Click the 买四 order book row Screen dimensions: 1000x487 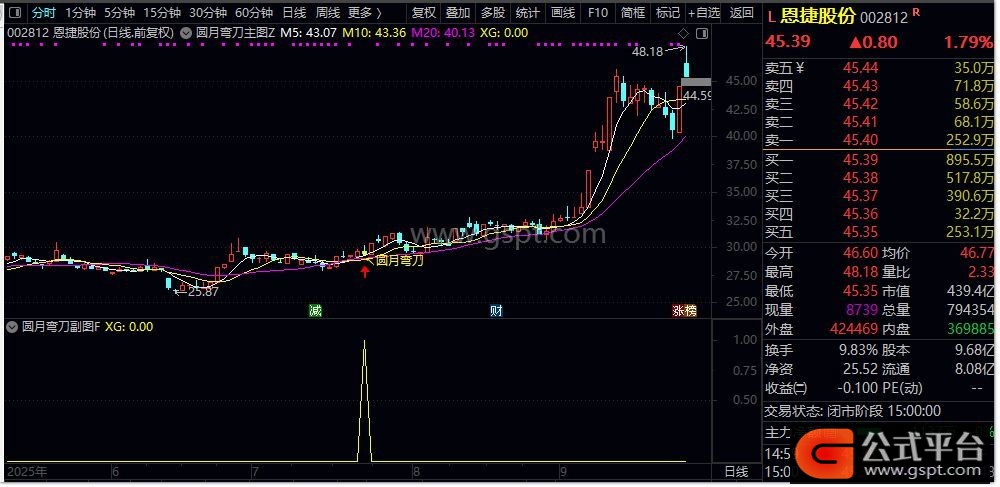pos(879,214)
